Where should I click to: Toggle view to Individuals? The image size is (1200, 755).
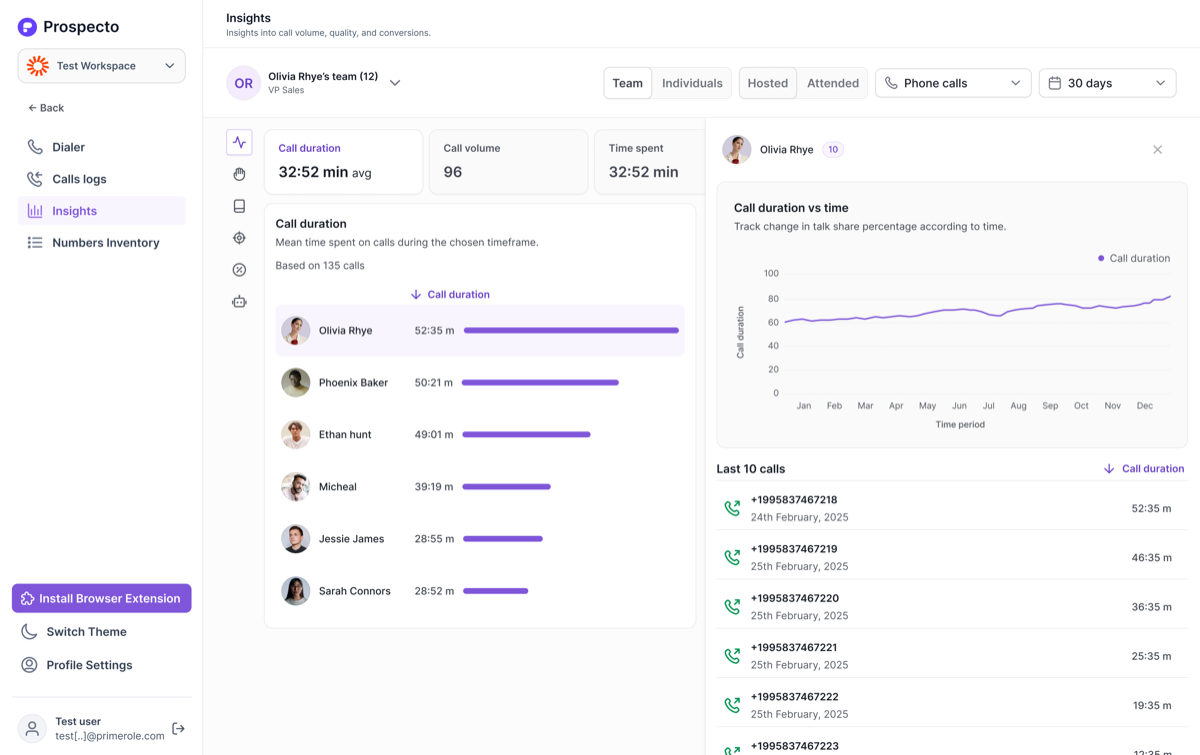coord(692,83)
